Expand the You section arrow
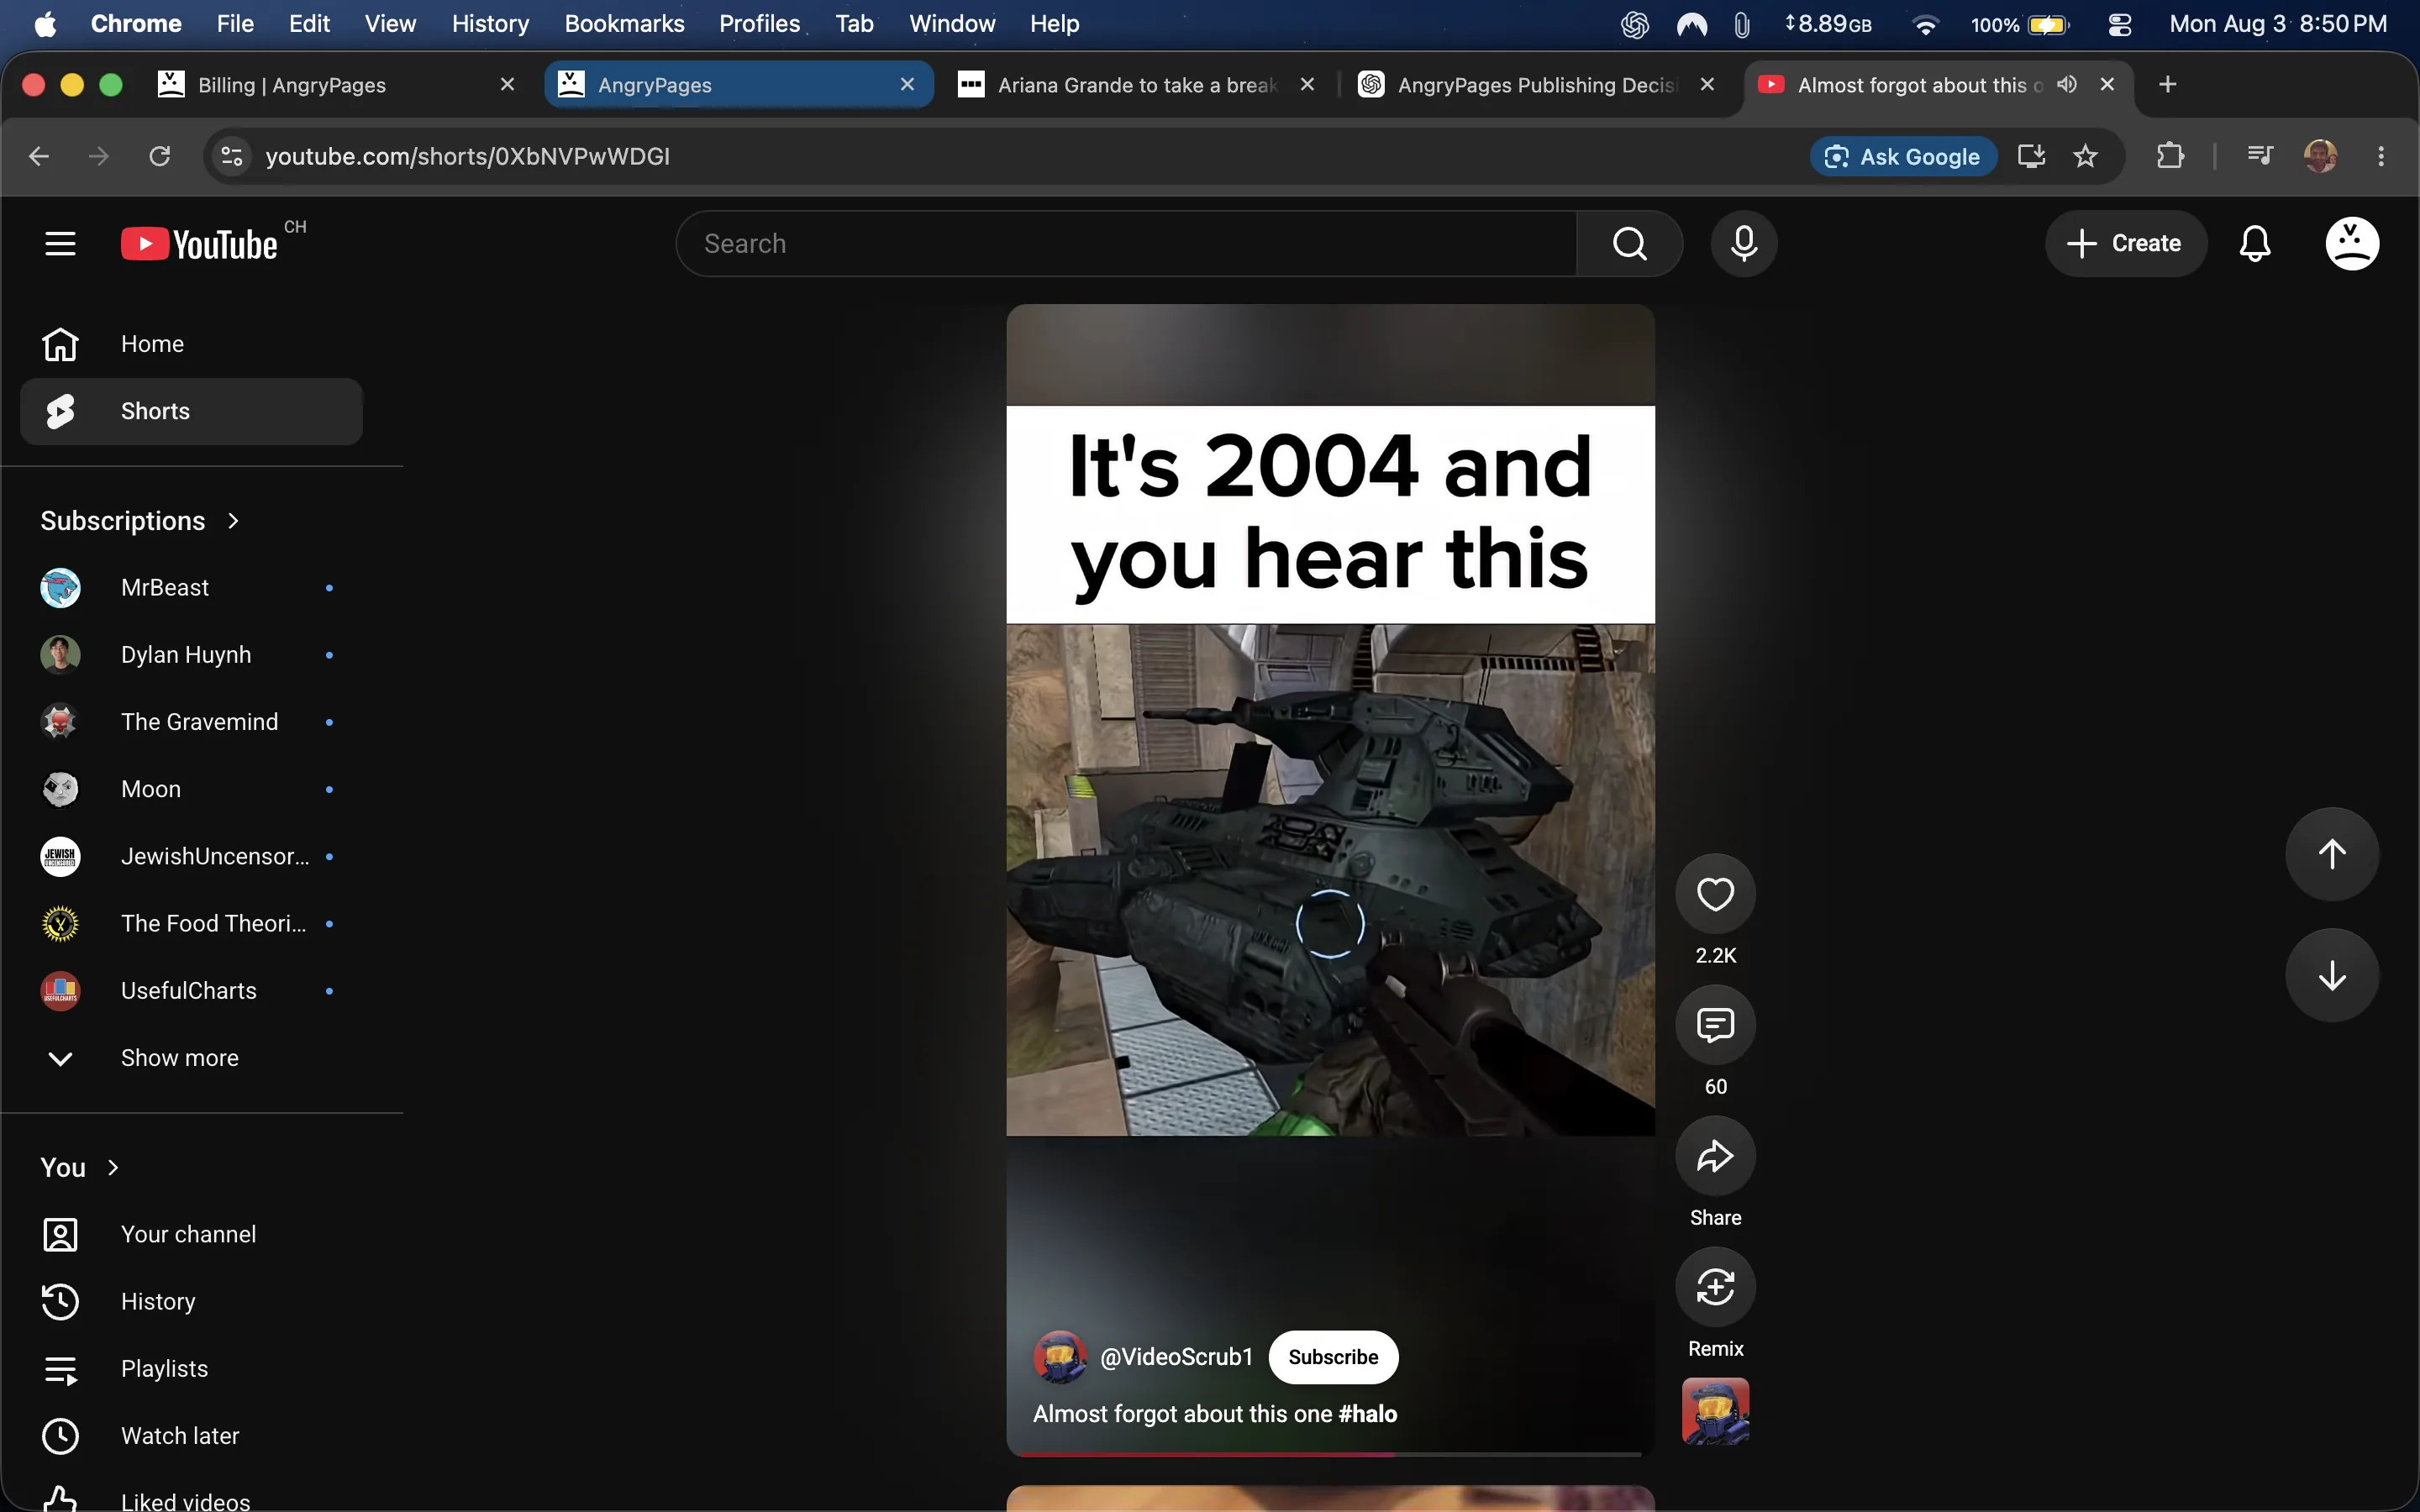Screen dimensions: 2420x1512 pyautogui.click(x=113, y=1167)
